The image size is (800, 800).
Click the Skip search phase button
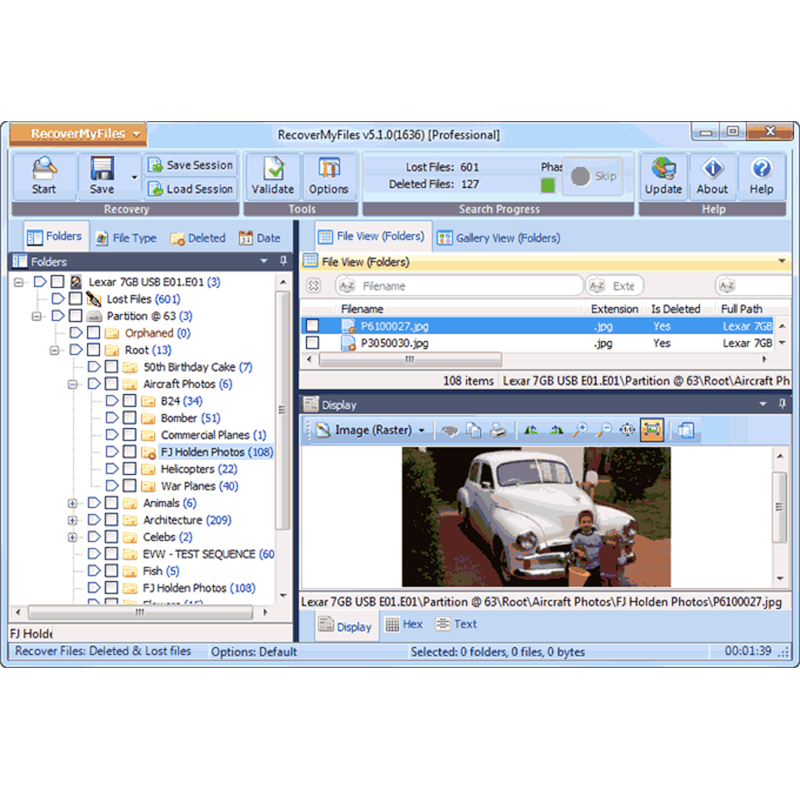(x=593, y=177)
